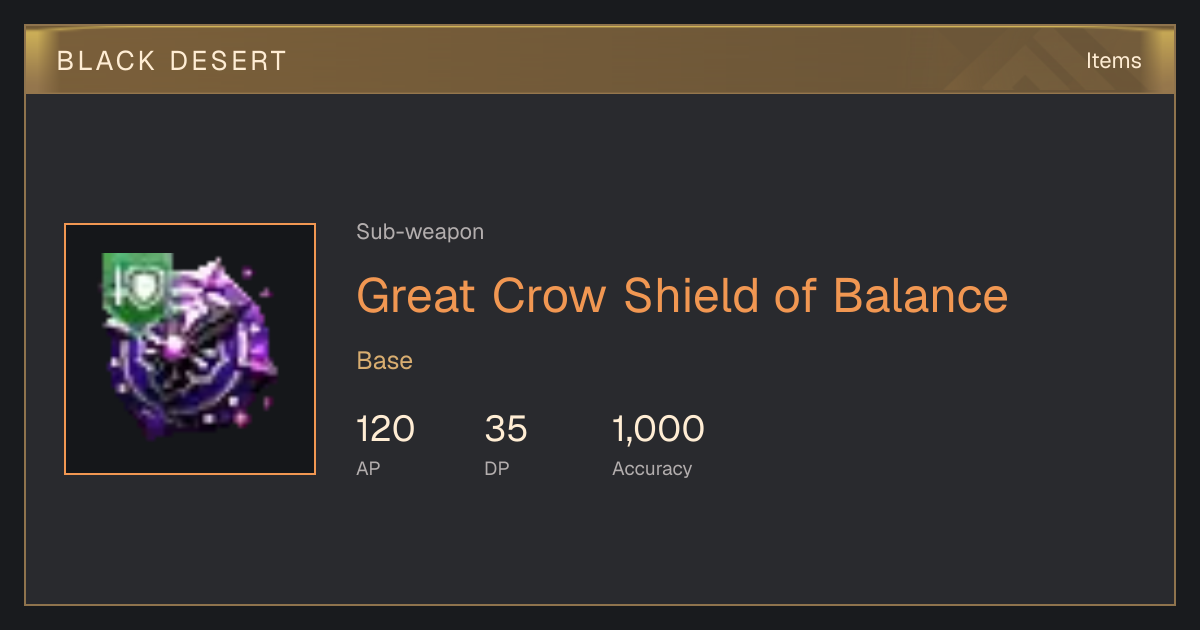The width and height of the screenshot is (1200, 630).
Task: Click the Base enhancement level label
Action: pyautogui.click(x=385, y=361)
